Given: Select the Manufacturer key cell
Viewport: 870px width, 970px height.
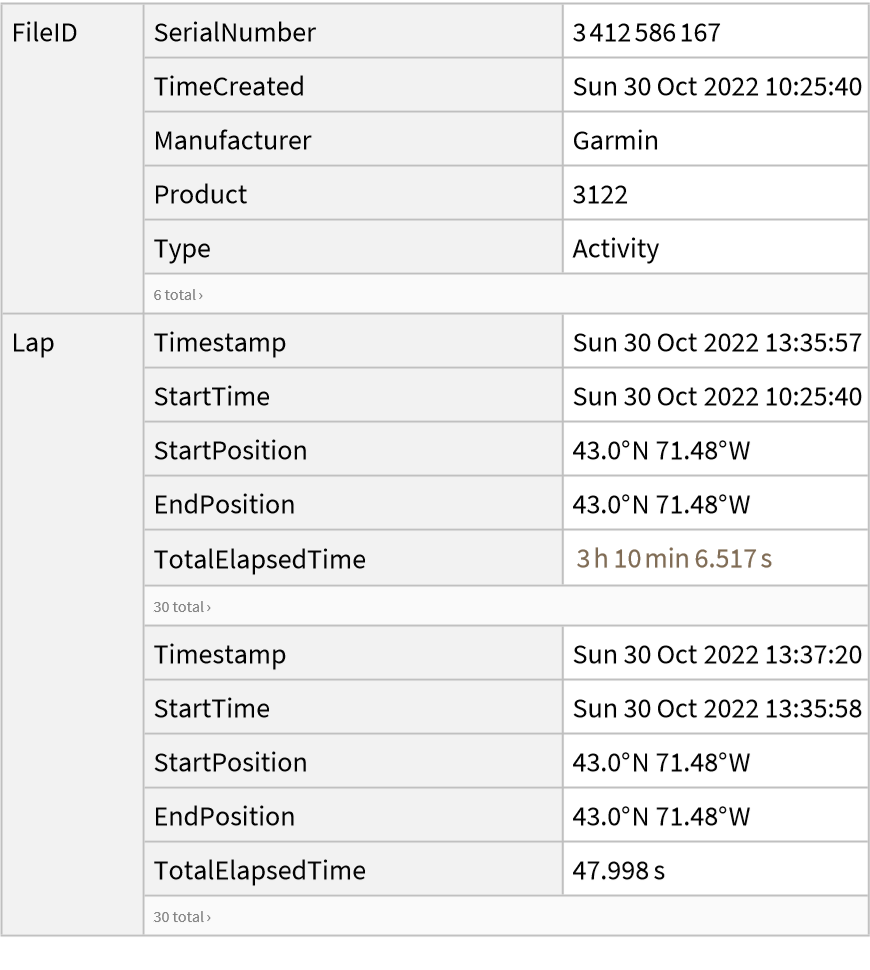Looking at the screenshot, I should tap(232, 140).
